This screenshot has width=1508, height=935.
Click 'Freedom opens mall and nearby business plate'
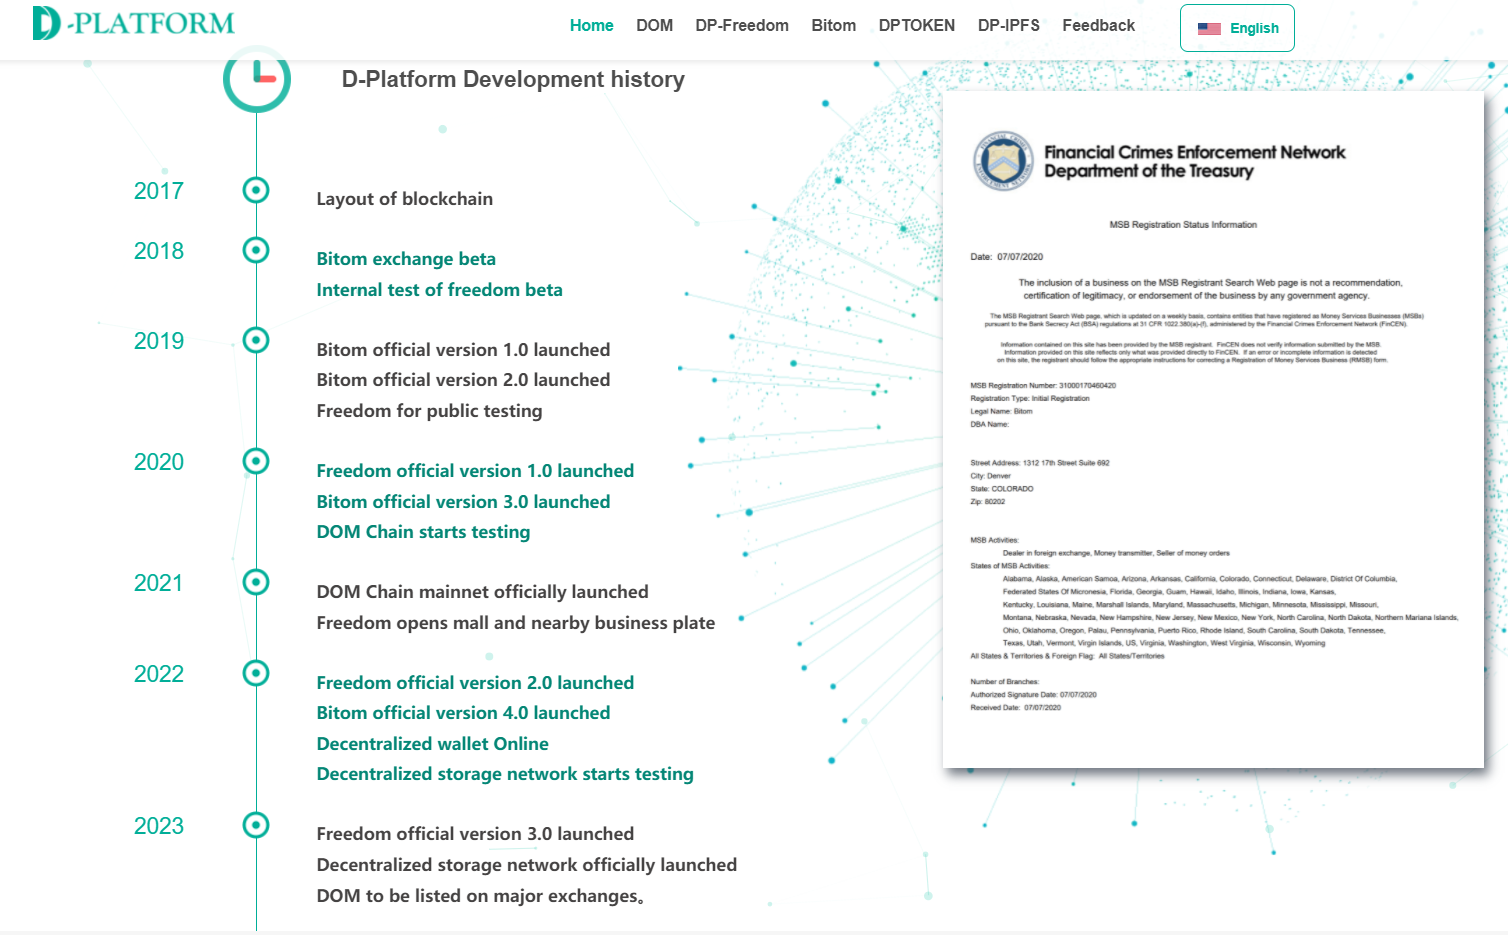click(516, 623)
